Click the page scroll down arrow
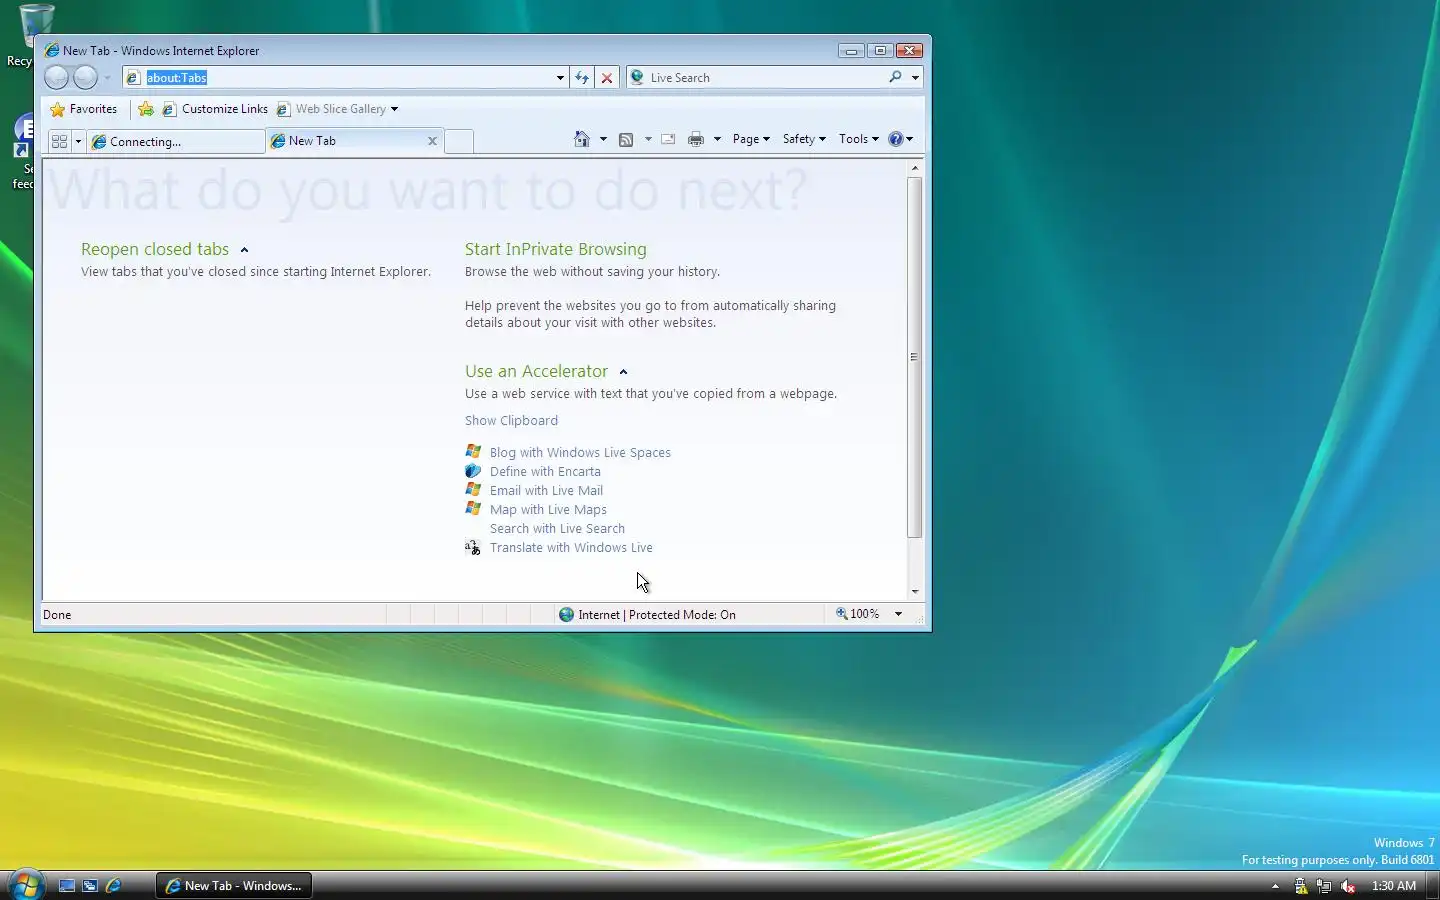The image size is (1440, 900). click(914, 591)
